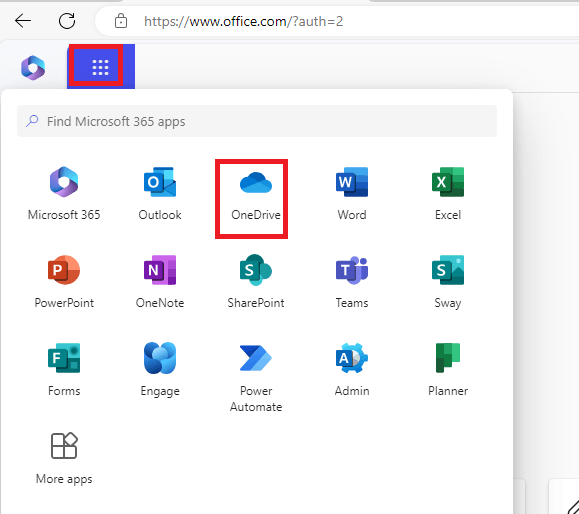Open Excel app
This screenshot has width=579, height=514.
(448, 194)
